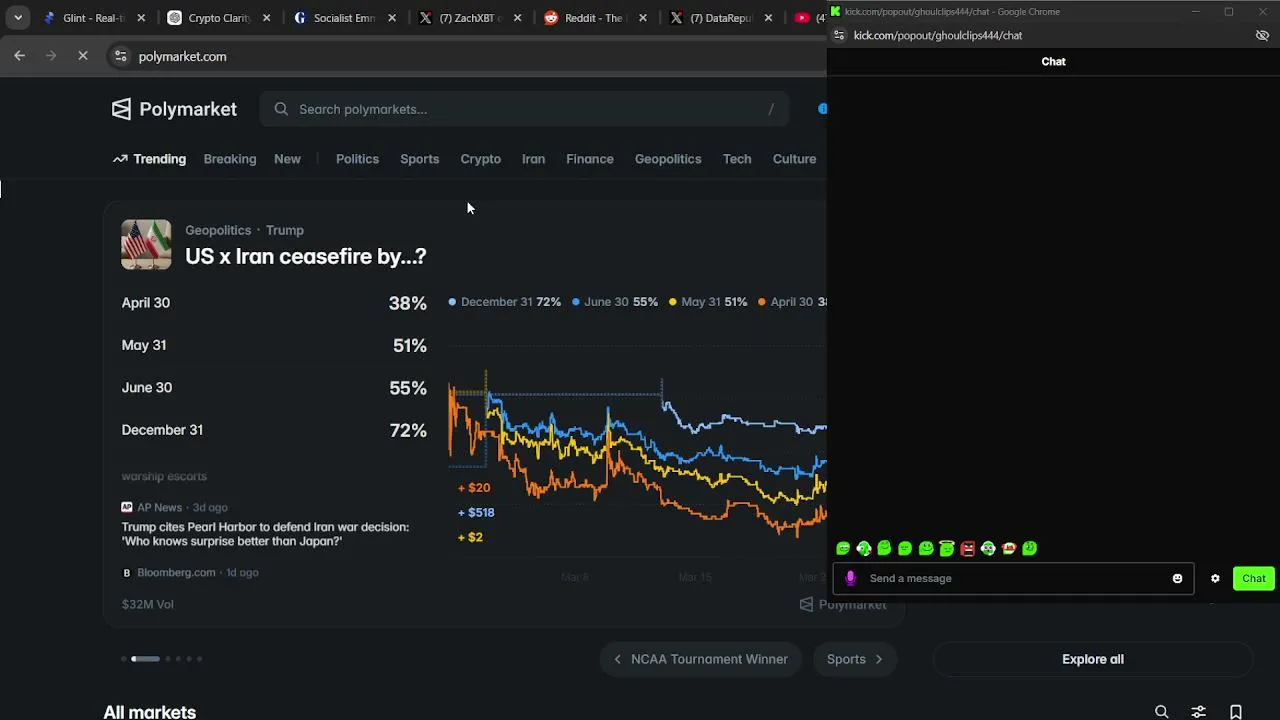Close the Reddit browser tab
Screen dimensions: 1280x720
click(x=643, y=18)
